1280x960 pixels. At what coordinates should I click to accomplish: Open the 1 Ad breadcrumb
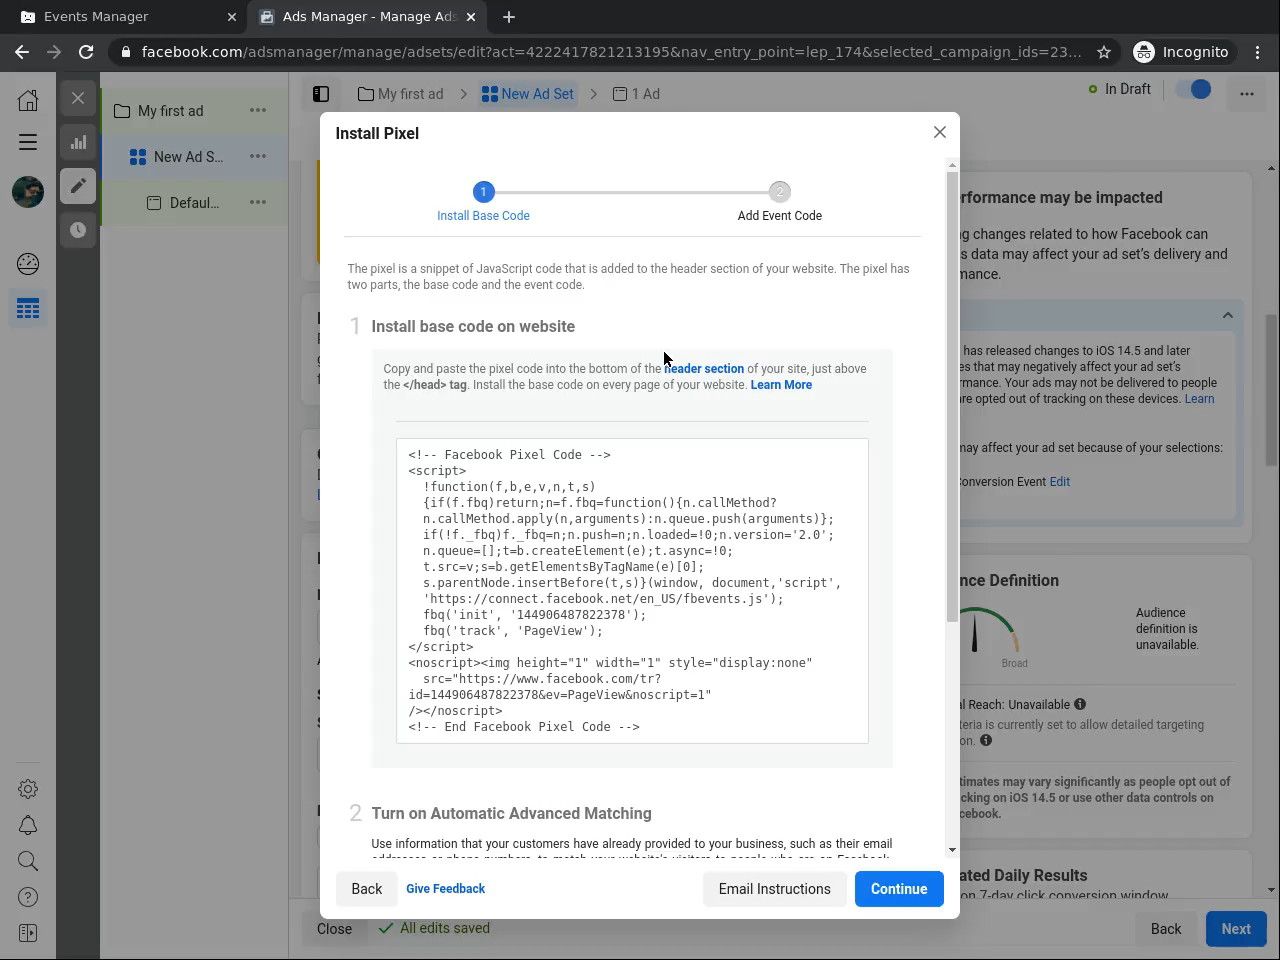(x=636, y=94)
